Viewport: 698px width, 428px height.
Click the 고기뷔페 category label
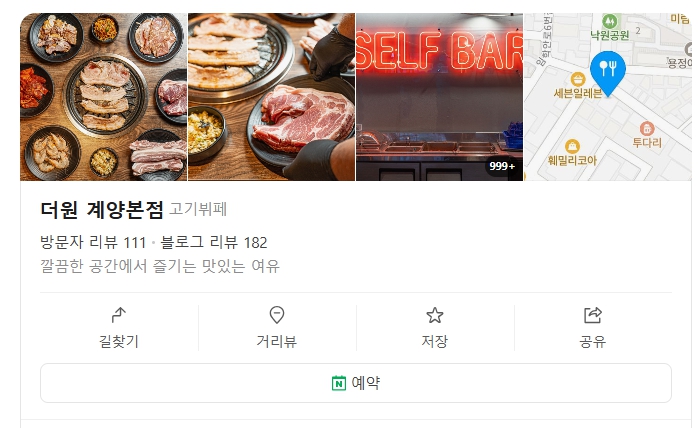[x=198, y=209]
